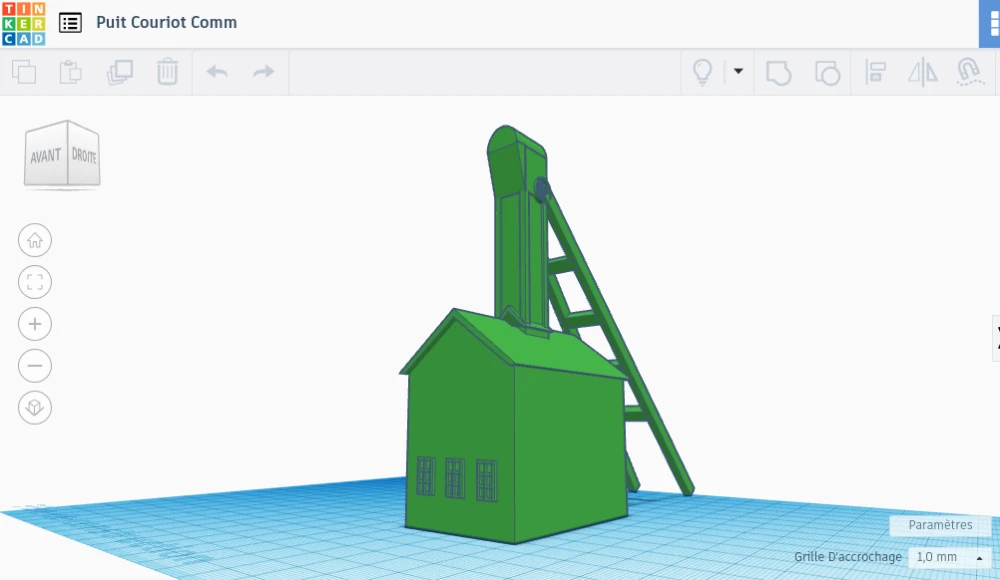Click the Paste tool icon
This screenshot has height=580, width=1000.
click(x=71, y=72)
